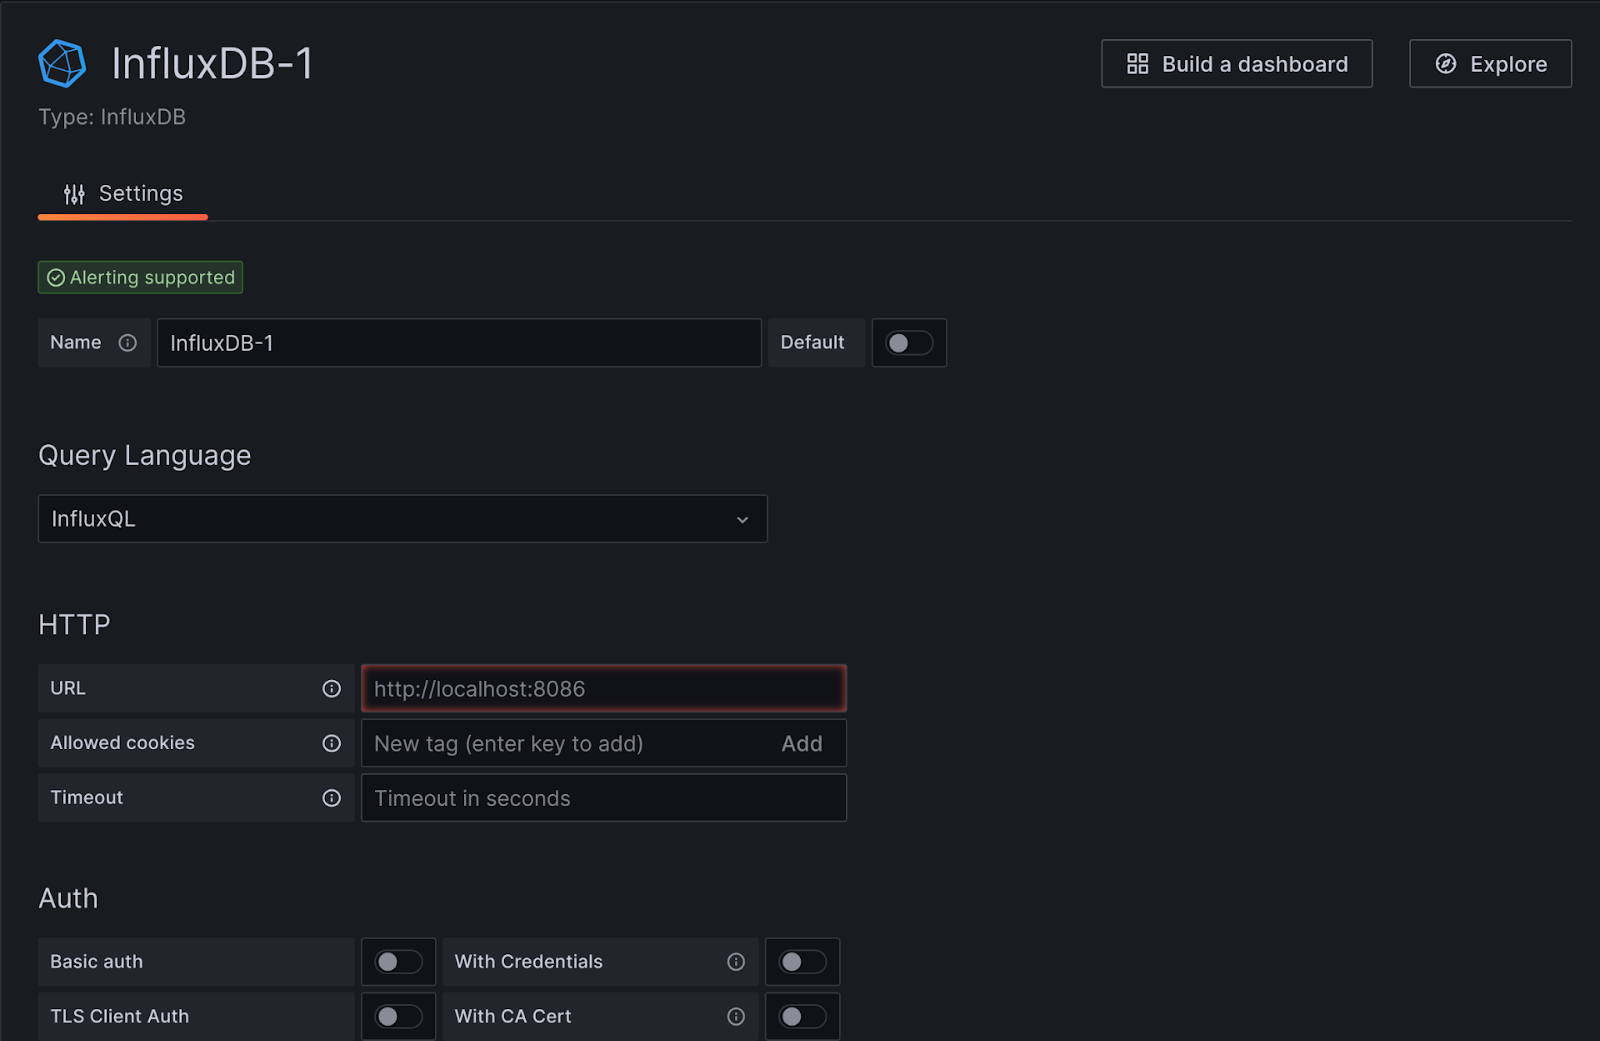The width and height of the screenshot is (1600, 1041).
Task: Click the Query Language heading
Action: click(145, 456)
